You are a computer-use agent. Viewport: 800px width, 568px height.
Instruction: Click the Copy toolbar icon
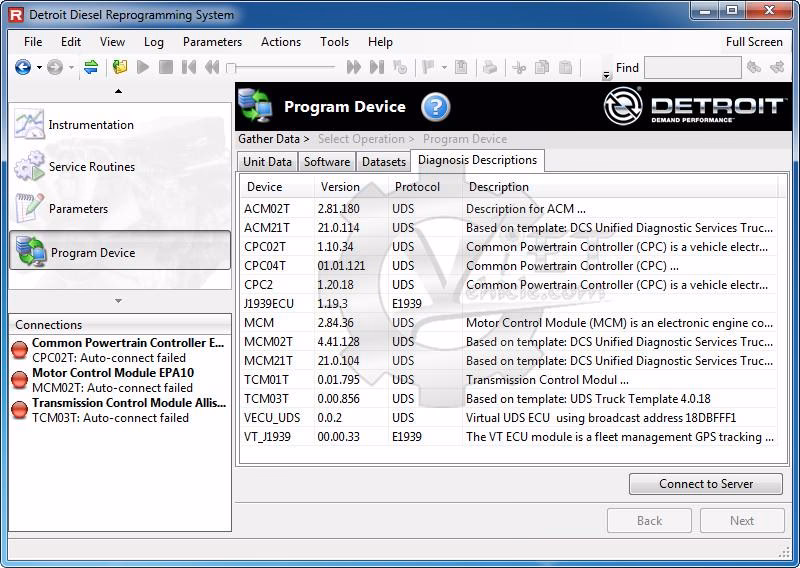pos(542,67)
